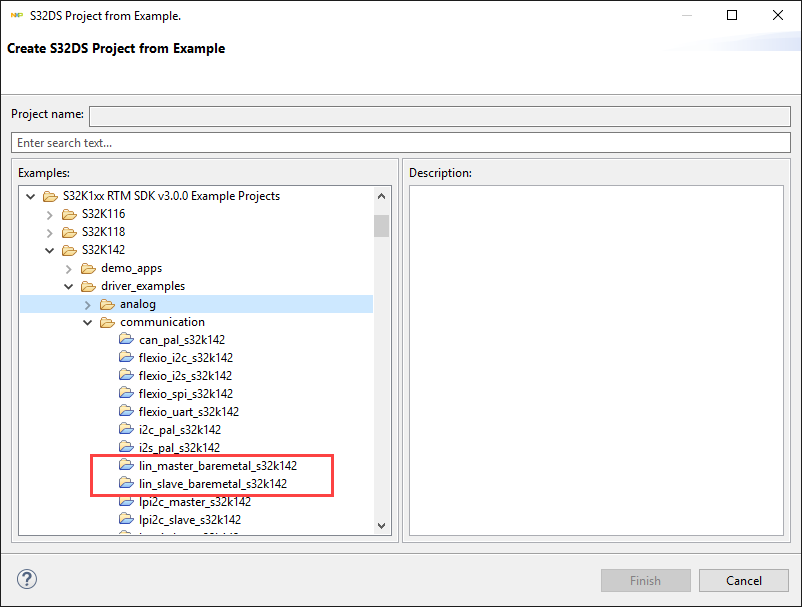The height and width of the screenshot is (607, 802).
Task: Select flexio_uart_s32k142 example
Action: pyautogui.click(x=189, y=411)
